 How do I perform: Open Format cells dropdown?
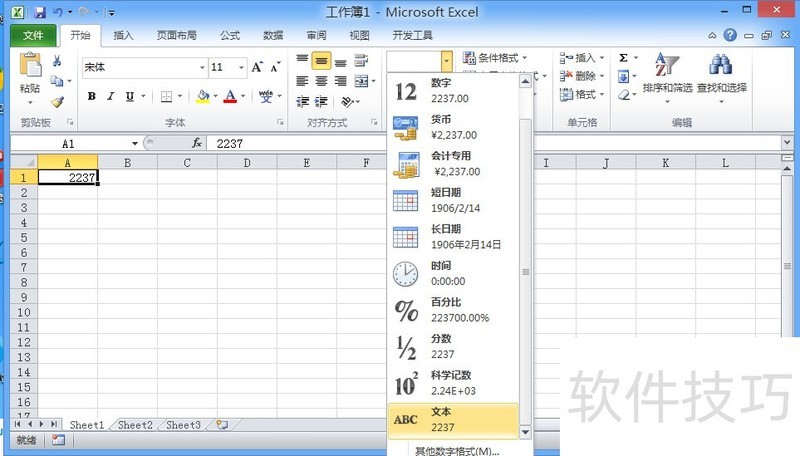click(582, 94)
